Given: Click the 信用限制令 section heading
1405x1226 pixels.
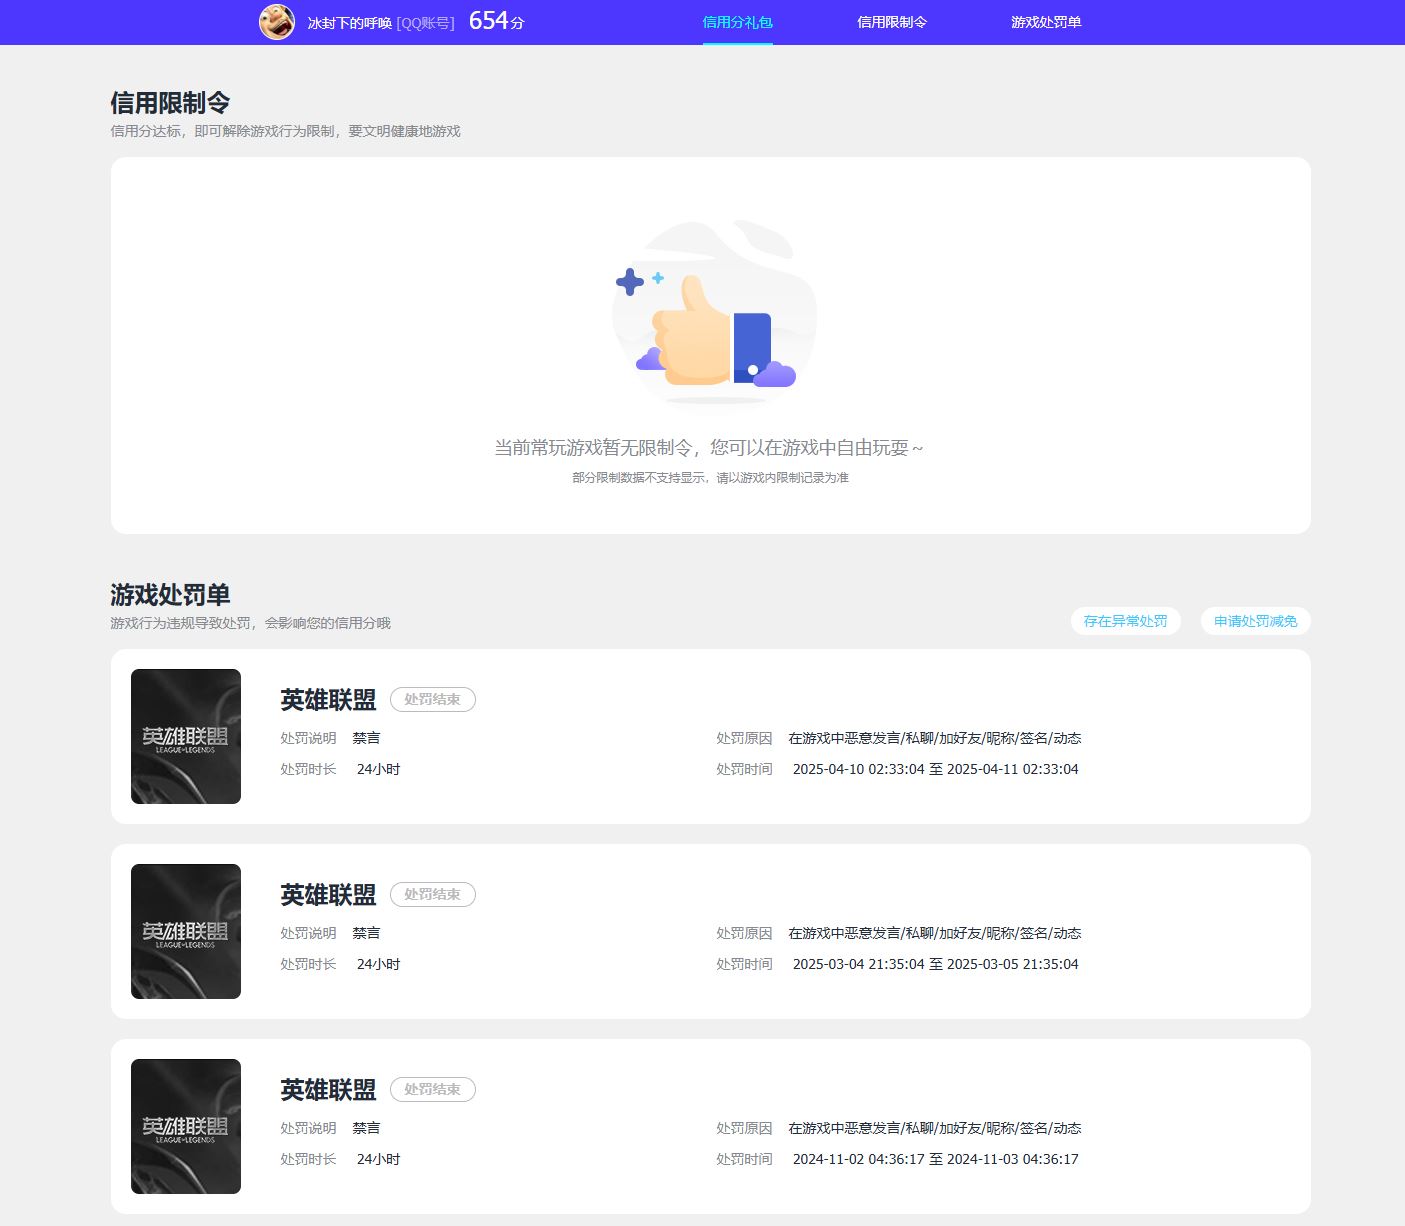Looking at the screenshot, I should point(170,103).
